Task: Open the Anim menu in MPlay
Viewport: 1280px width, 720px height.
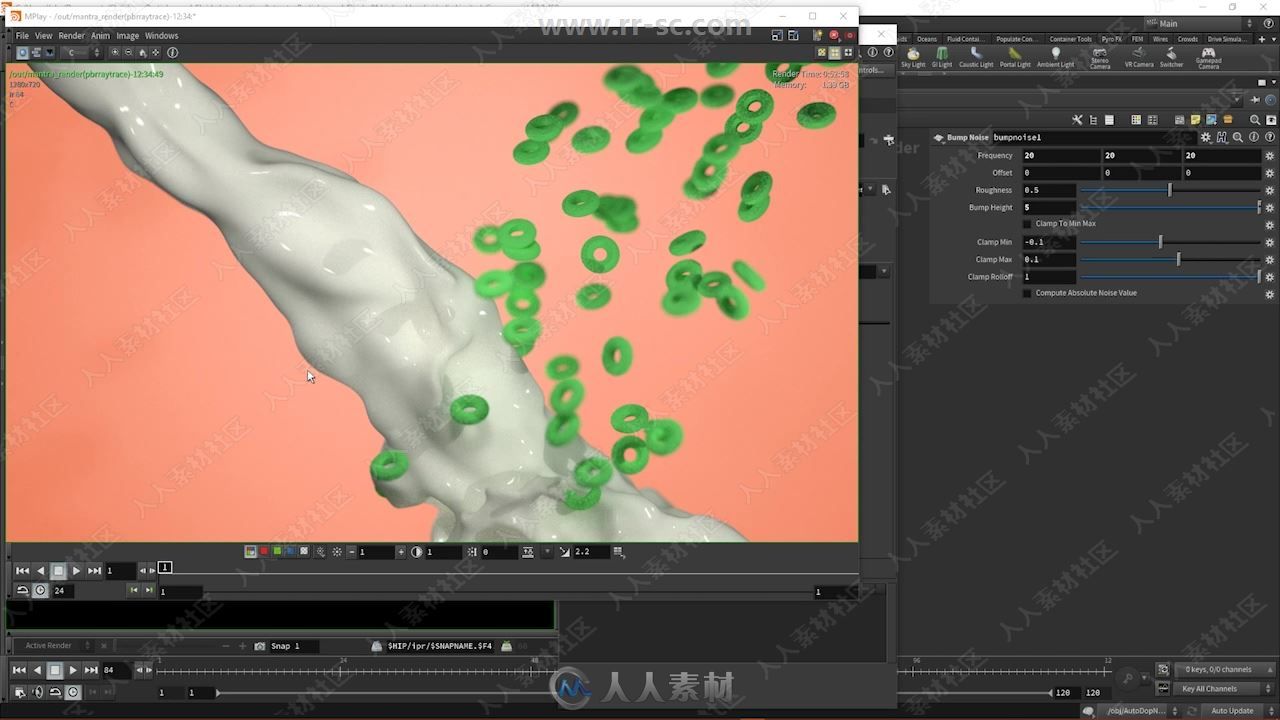Action: click(x=100, y=36)
